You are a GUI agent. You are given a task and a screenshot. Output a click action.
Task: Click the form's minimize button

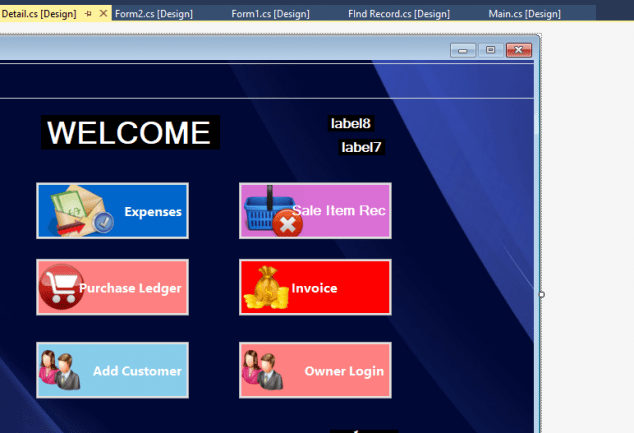pos(463,50)
